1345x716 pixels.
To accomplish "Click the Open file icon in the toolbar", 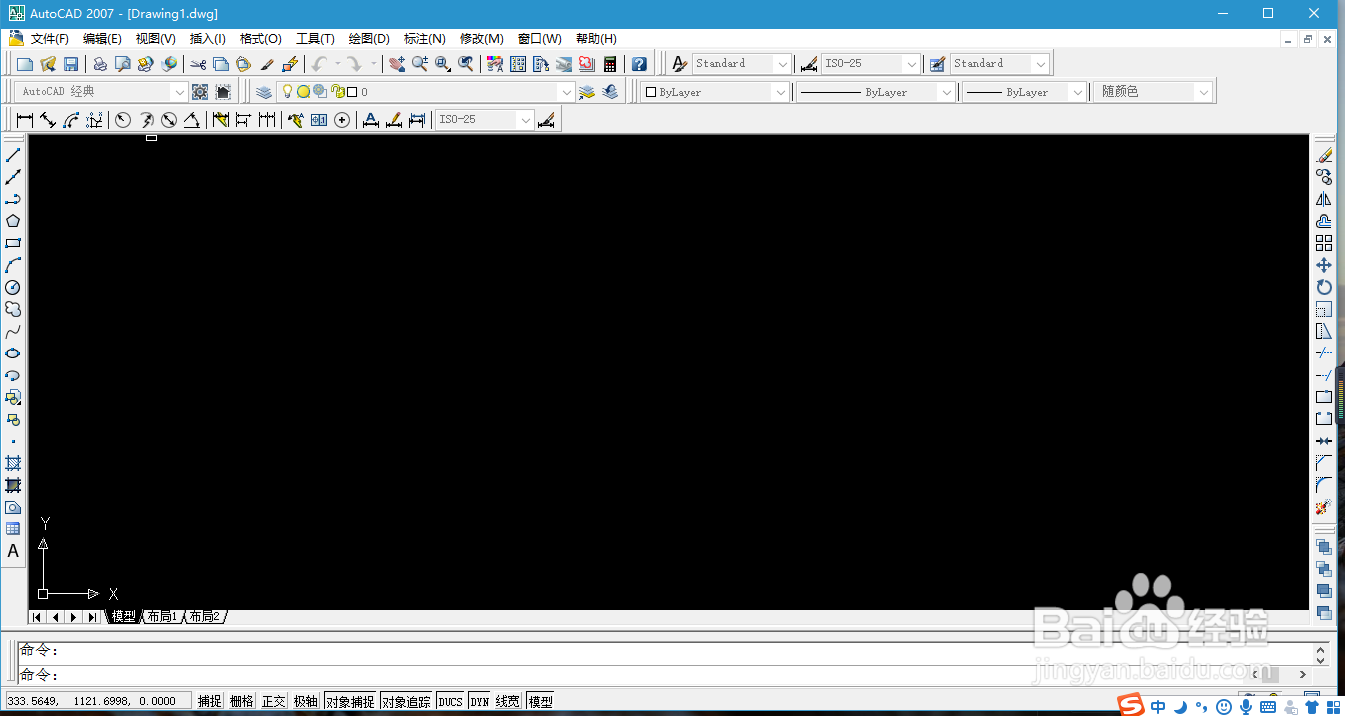I will [48, 64].
